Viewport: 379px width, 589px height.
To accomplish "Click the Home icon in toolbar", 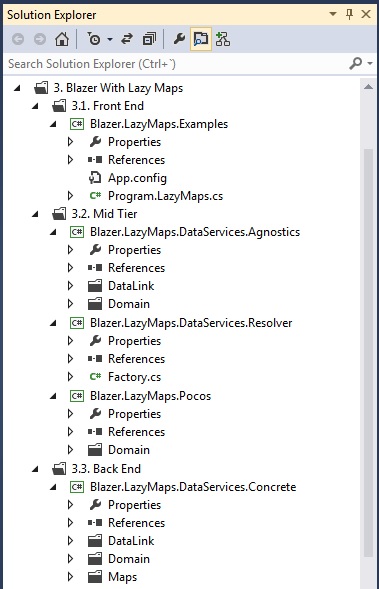I will (x=62, y=39).
